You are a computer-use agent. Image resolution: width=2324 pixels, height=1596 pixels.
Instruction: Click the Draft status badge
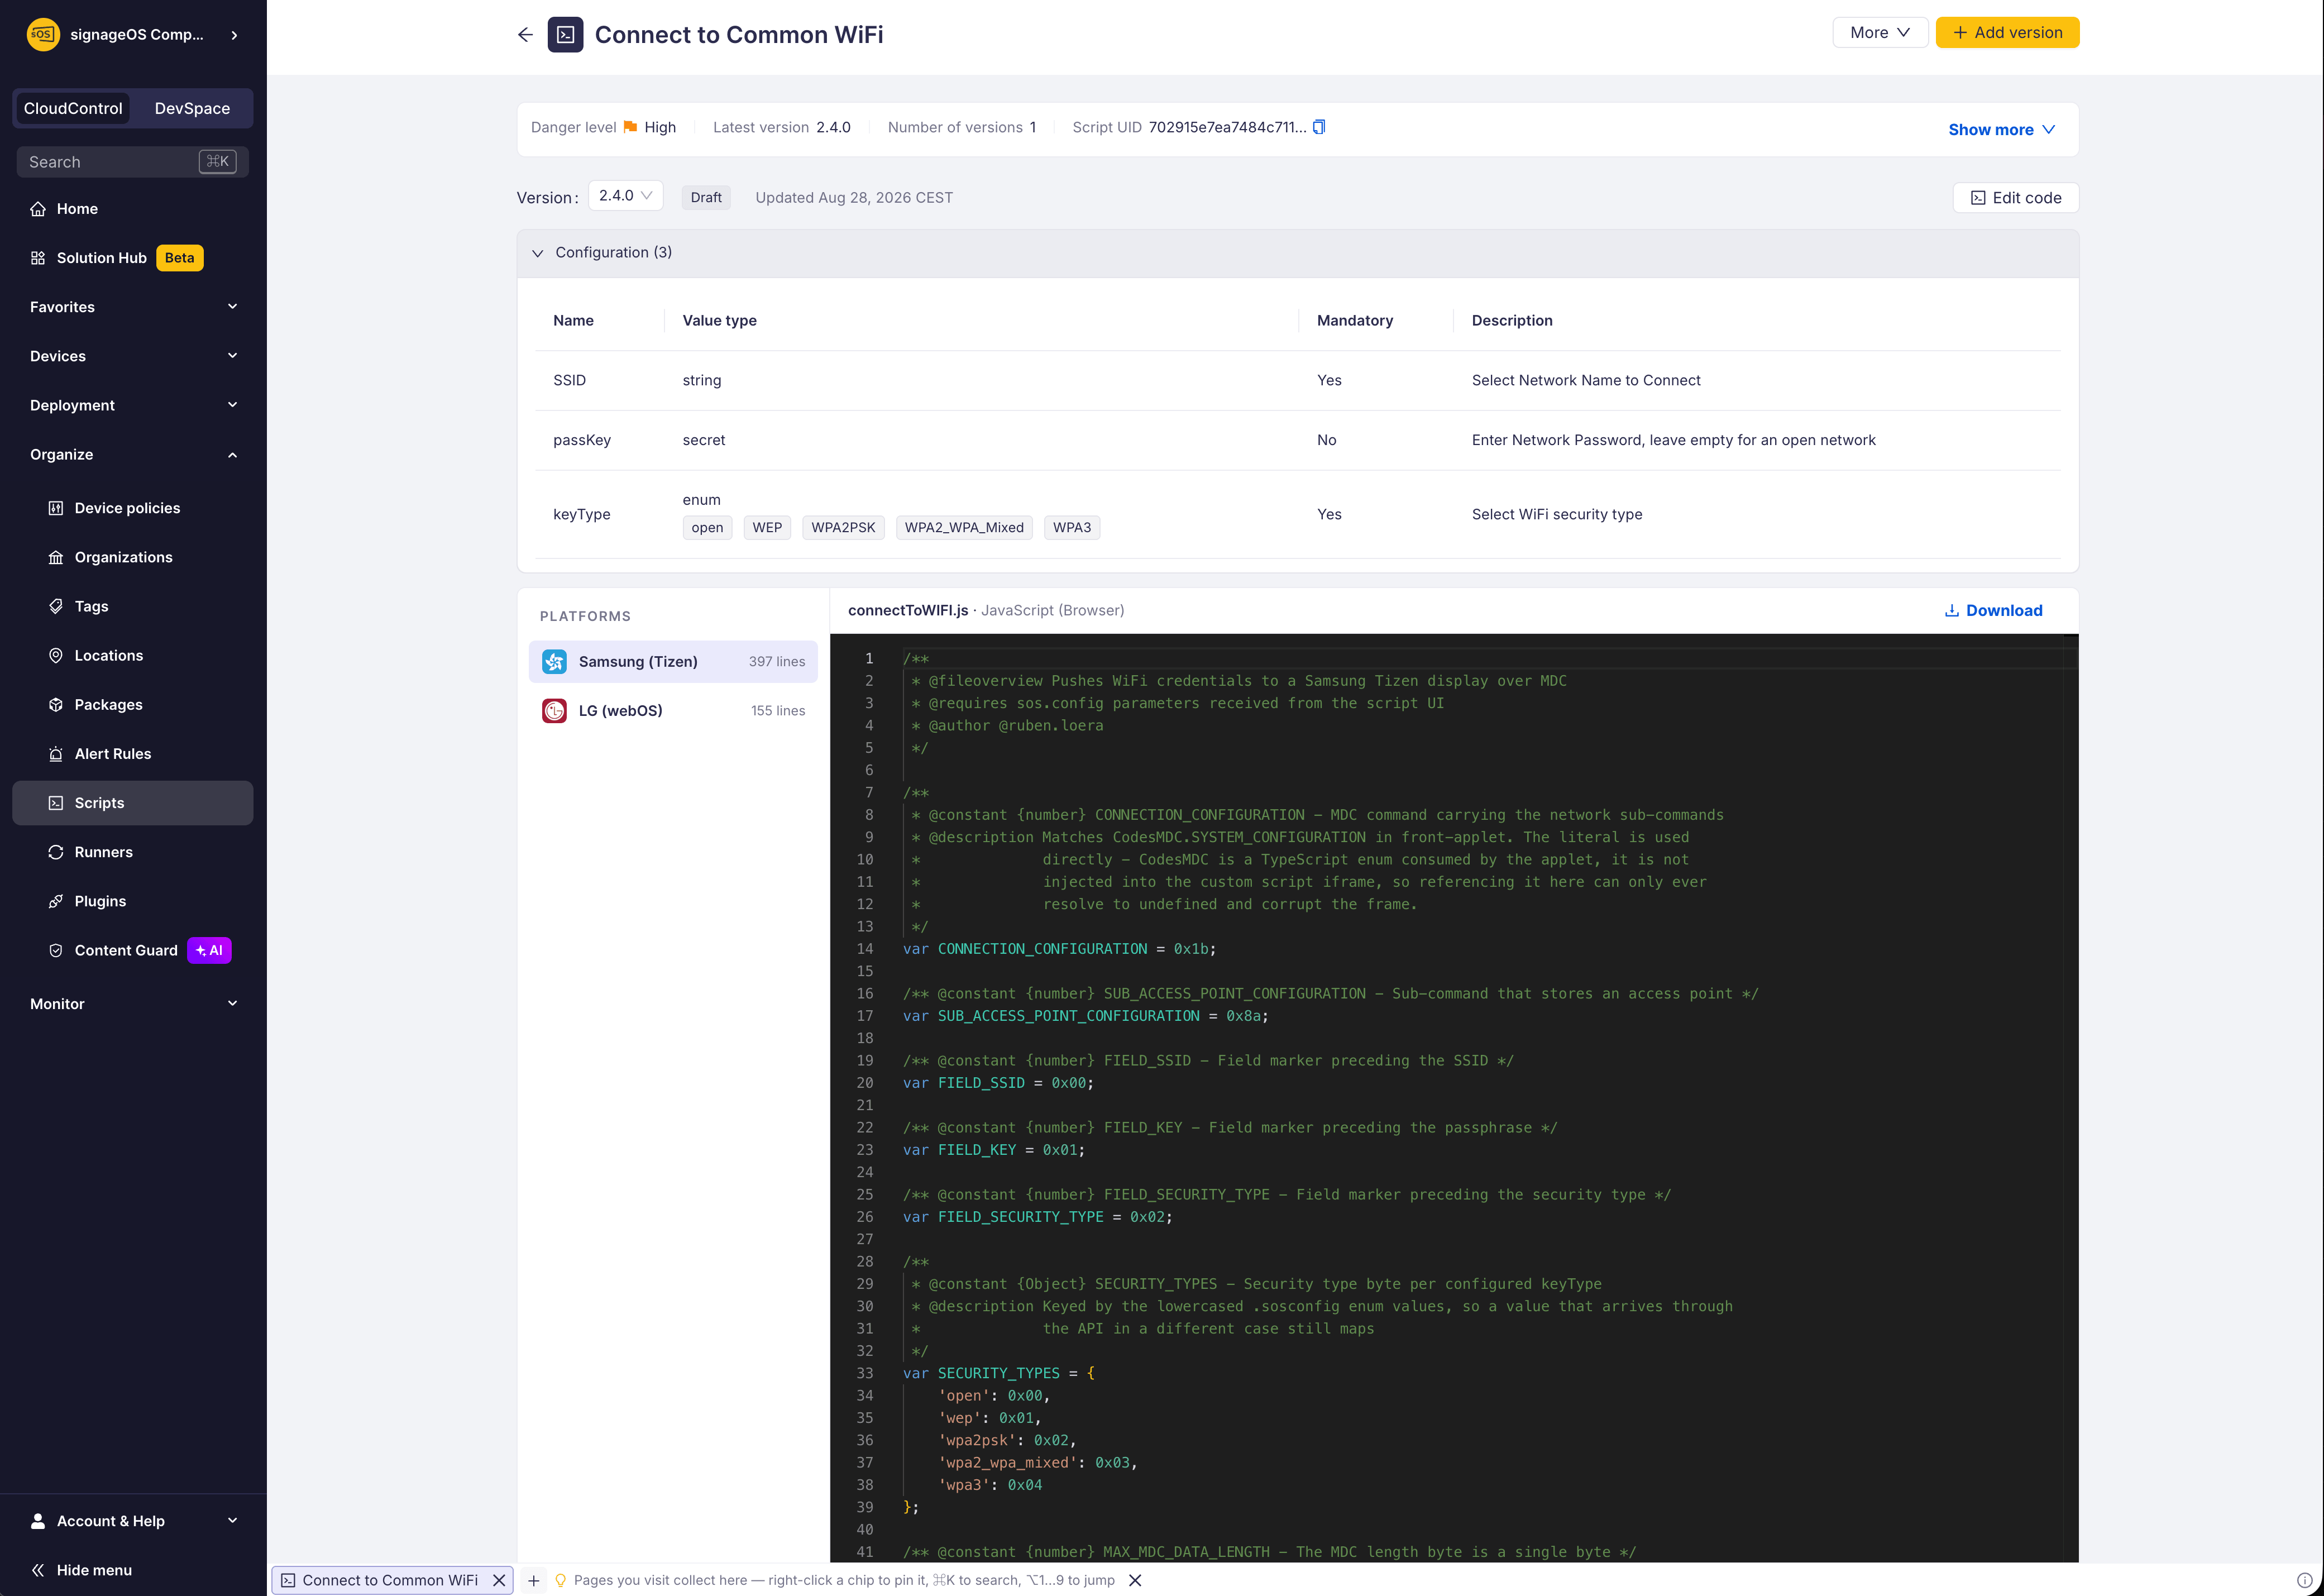(706, 197)
